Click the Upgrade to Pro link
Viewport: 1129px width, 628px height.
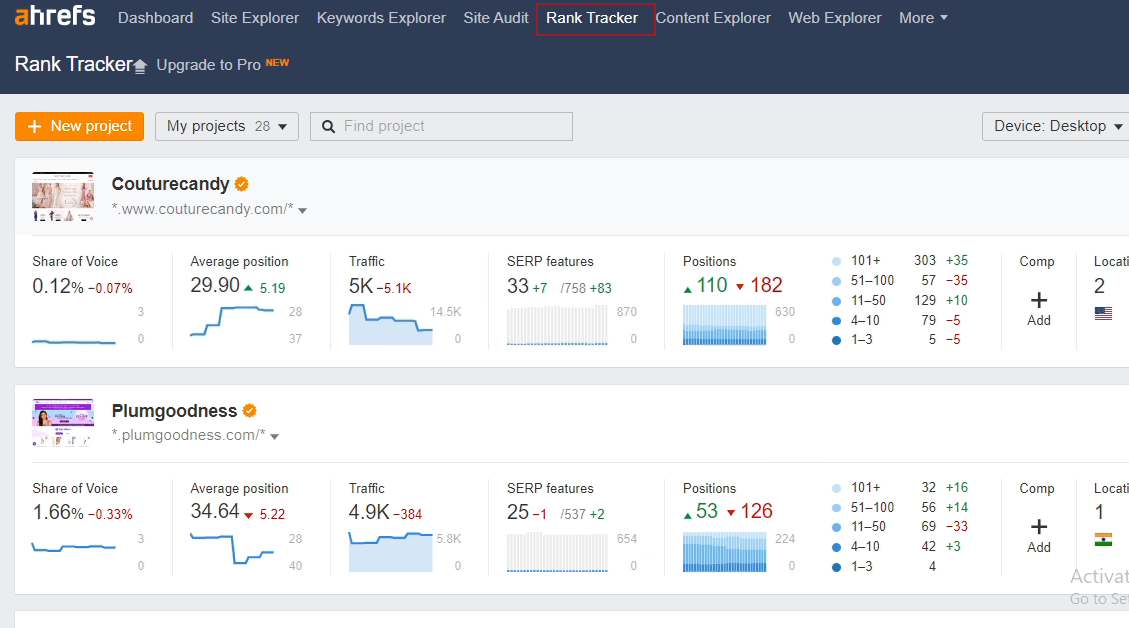(x=208, y=65)
